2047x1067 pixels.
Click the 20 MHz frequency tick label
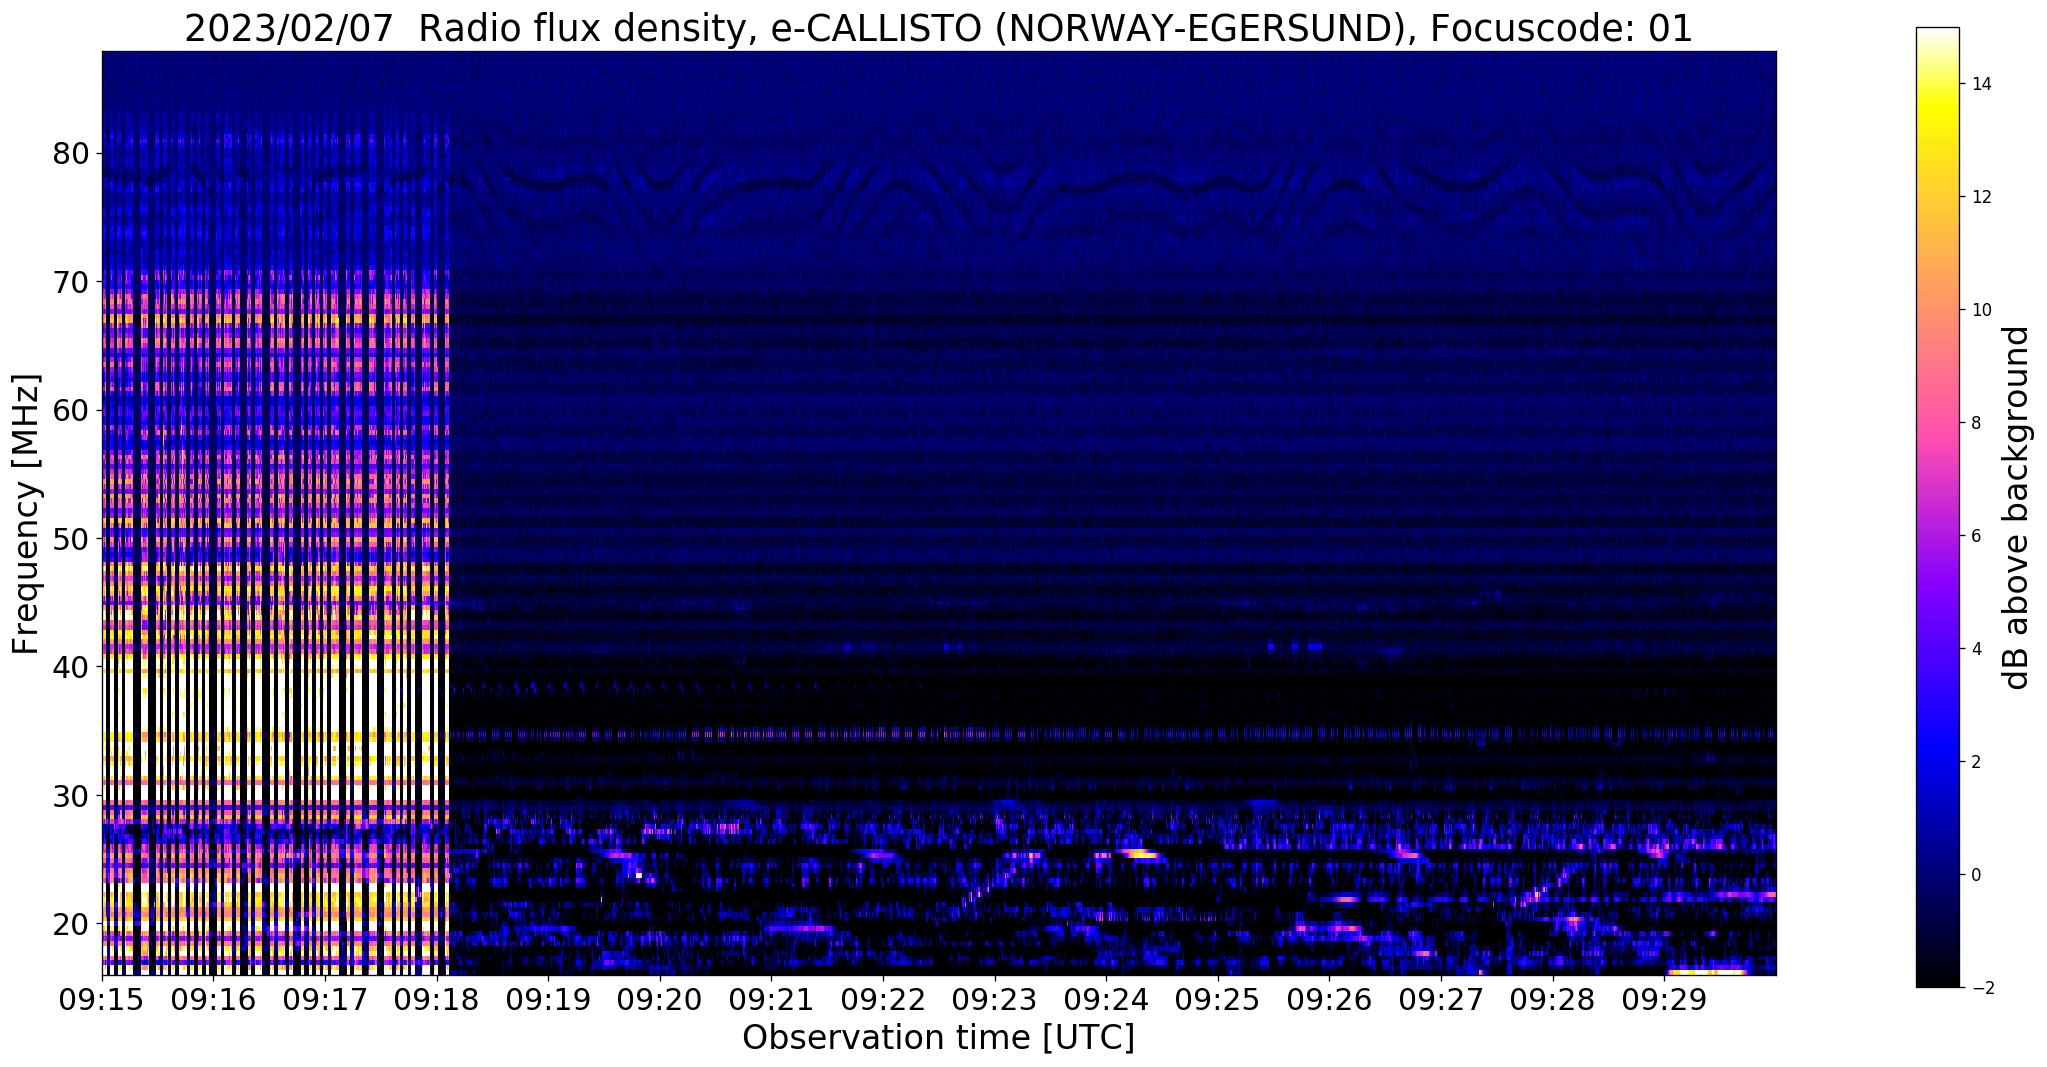point(70,923)
